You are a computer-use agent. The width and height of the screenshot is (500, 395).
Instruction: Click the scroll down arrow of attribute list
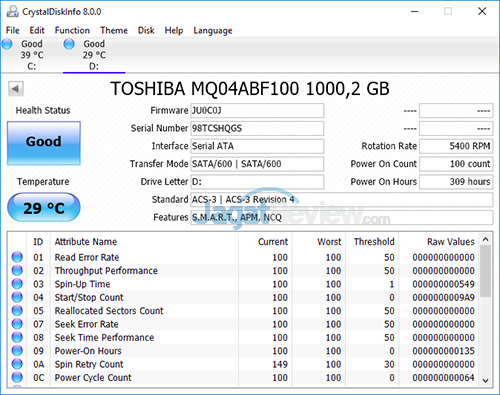pos(486,380)
